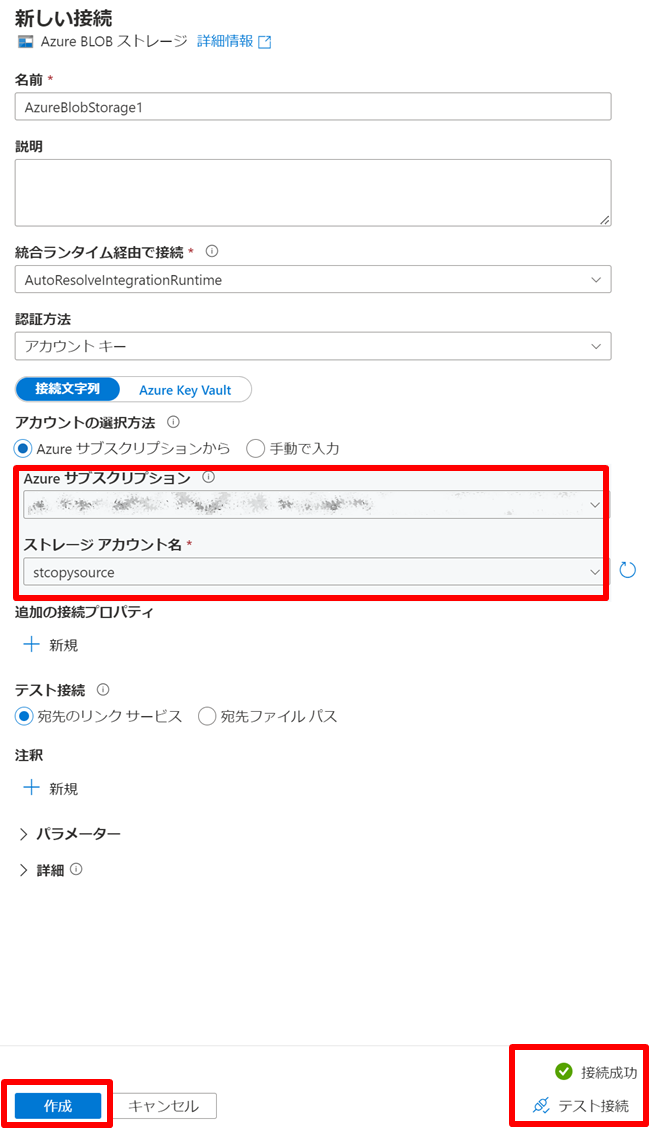This screenshot has height=1128, width=649.
Task: Click info icon beside 詳細 expander
Action: click(76, 869)
